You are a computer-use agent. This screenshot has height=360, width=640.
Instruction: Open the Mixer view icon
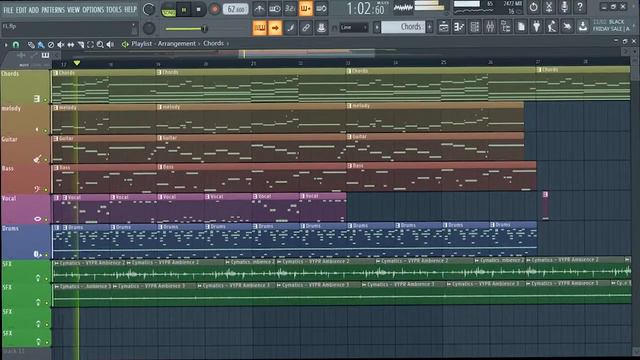click(490, 27)
